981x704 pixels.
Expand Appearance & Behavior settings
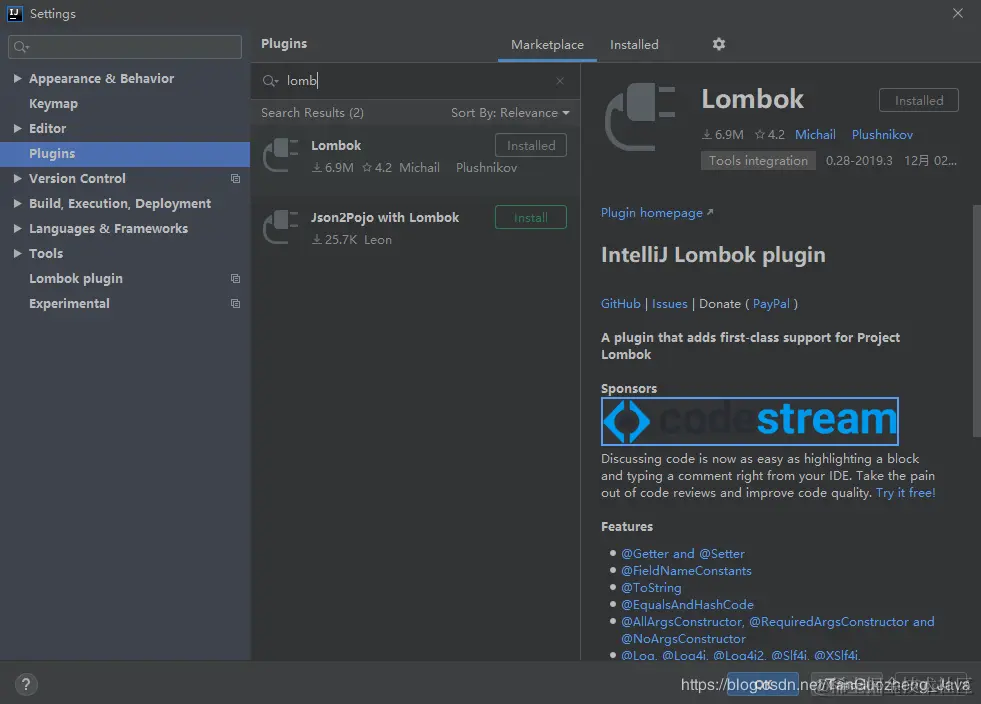(x=18, y=78)
